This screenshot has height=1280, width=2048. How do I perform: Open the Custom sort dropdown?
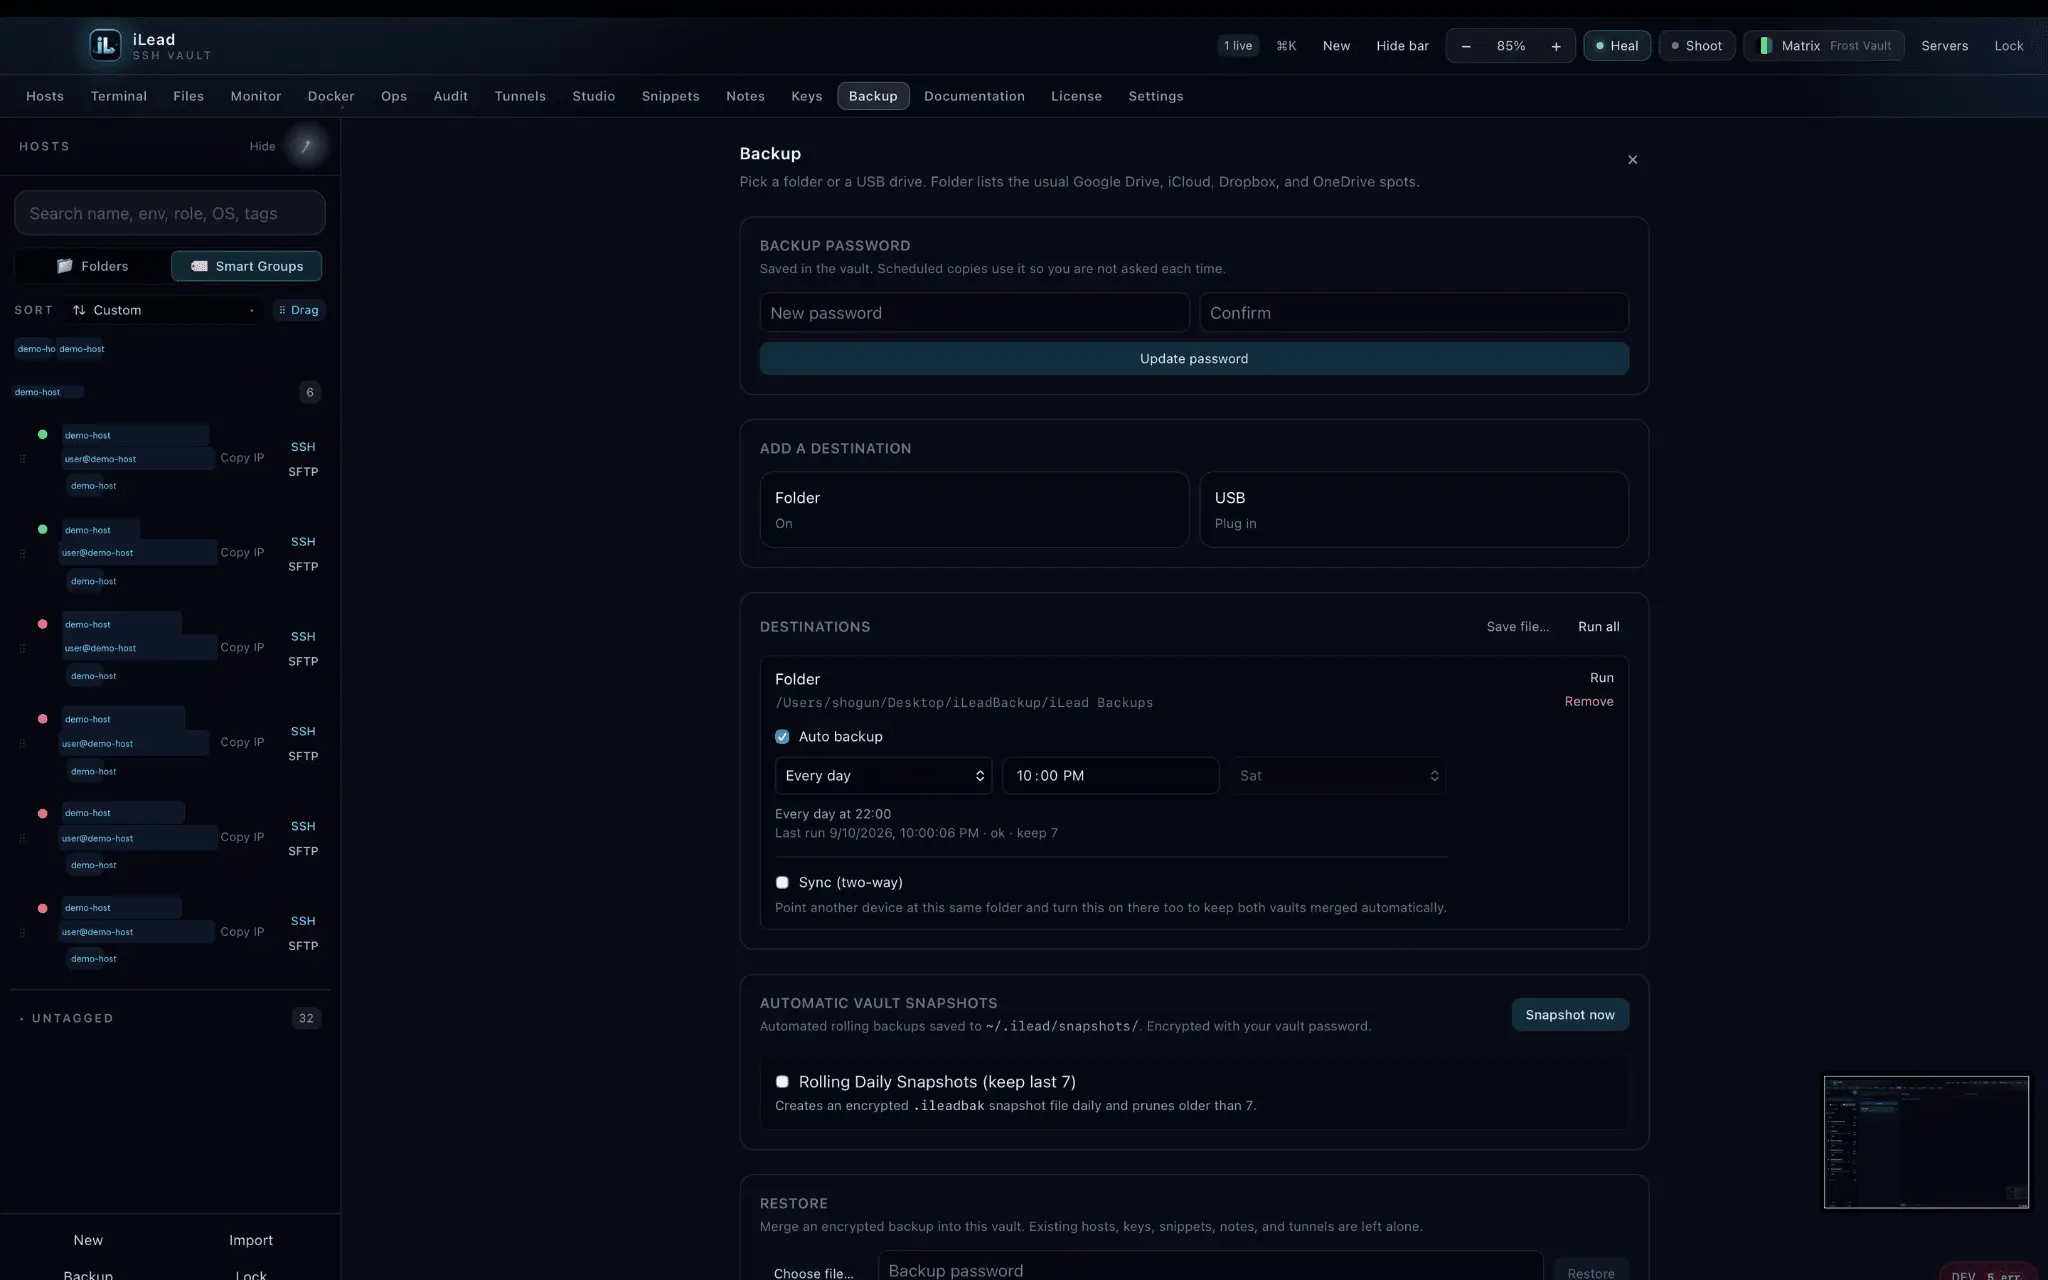165,310
